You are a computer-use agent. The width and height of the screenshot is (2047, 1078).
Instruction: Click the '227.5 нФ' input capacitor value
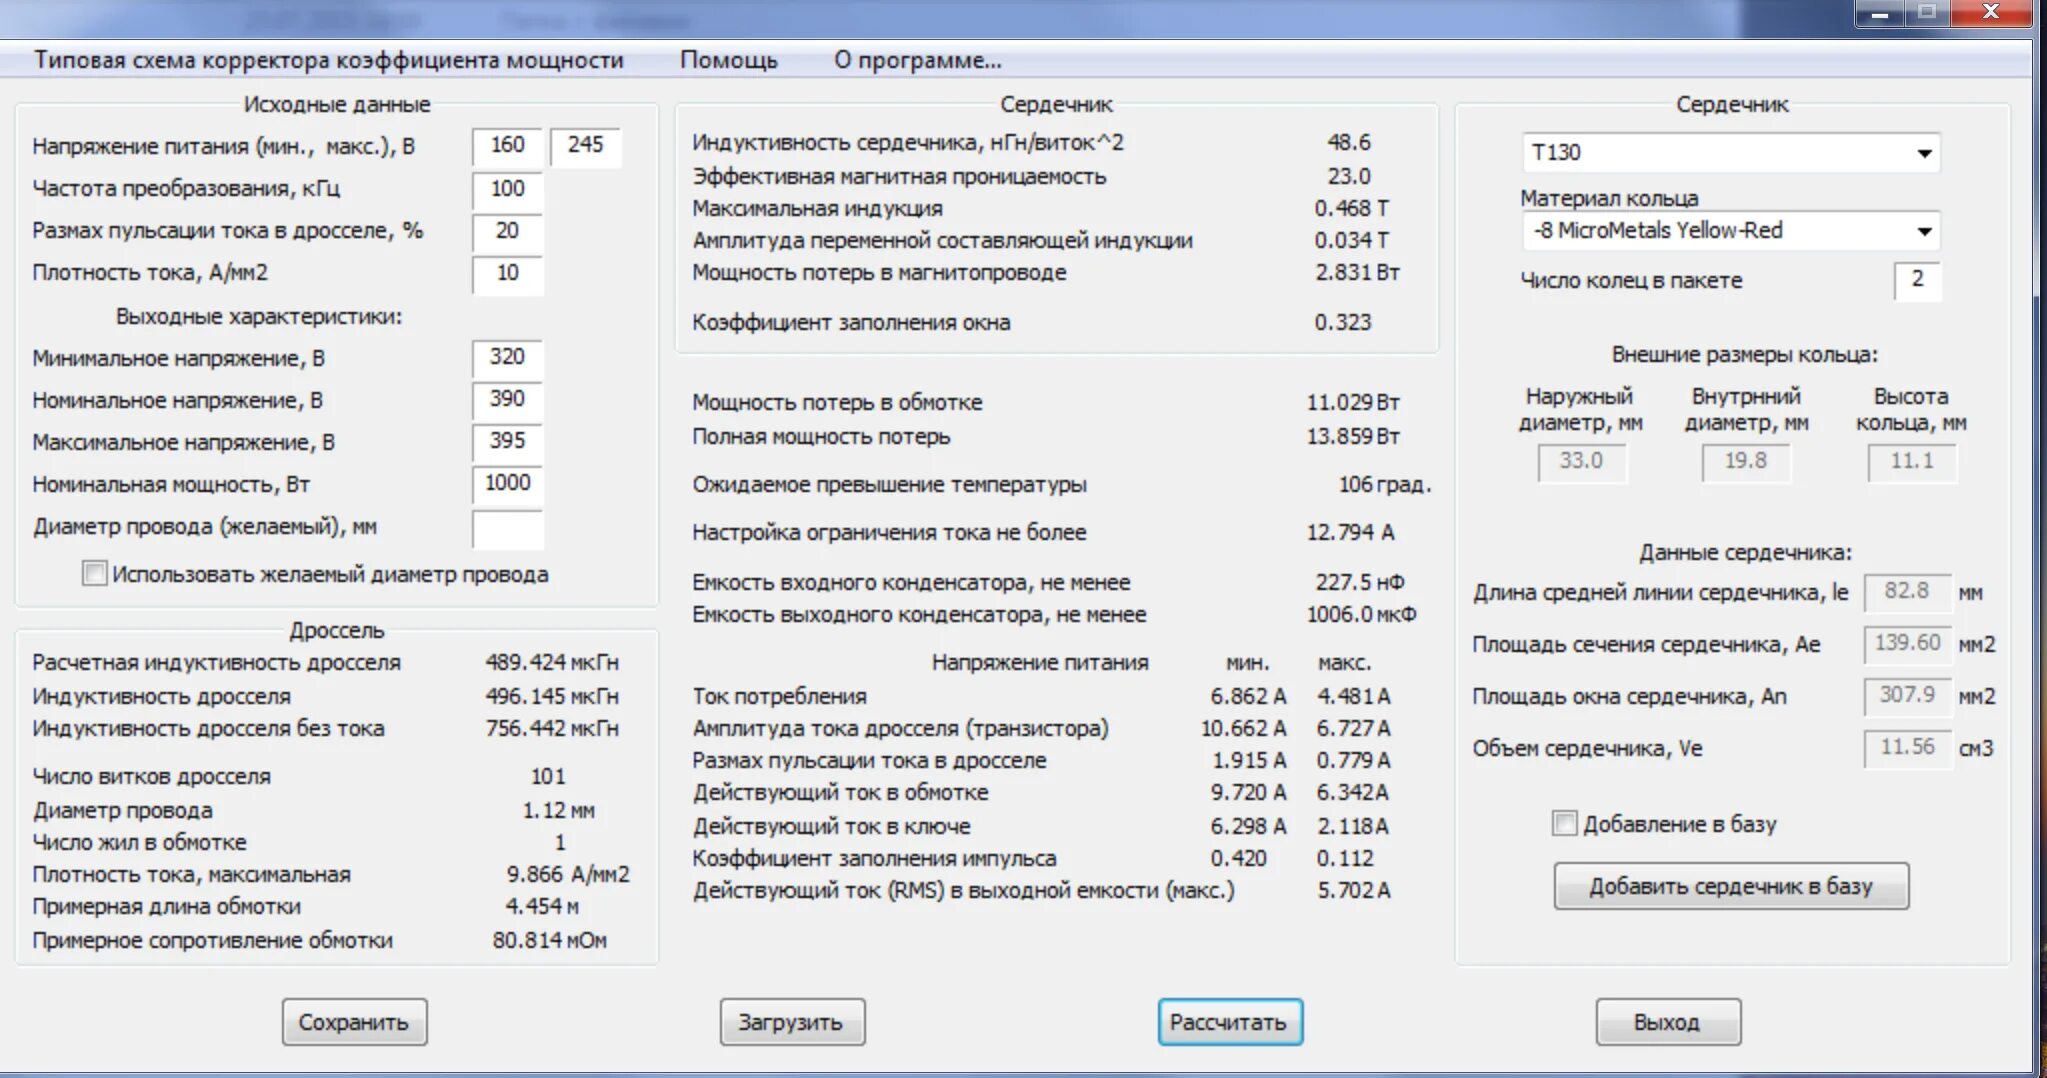(1360, 582)
